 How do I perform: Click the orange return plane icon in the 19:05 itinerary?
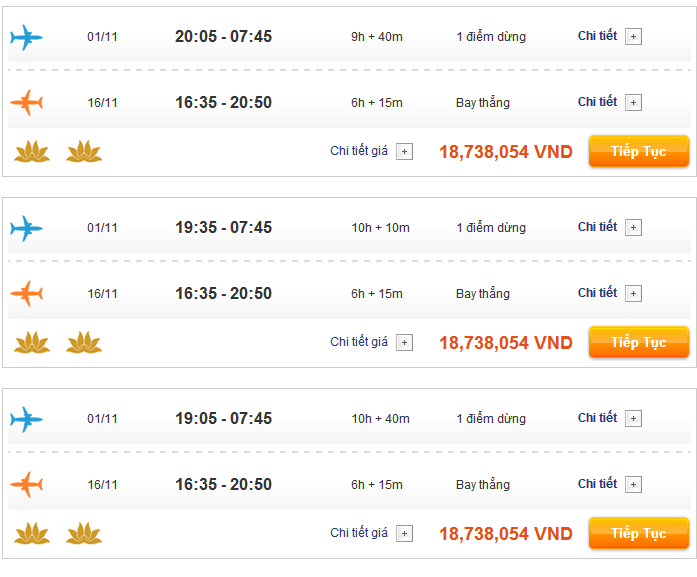[x=26, y=485]
